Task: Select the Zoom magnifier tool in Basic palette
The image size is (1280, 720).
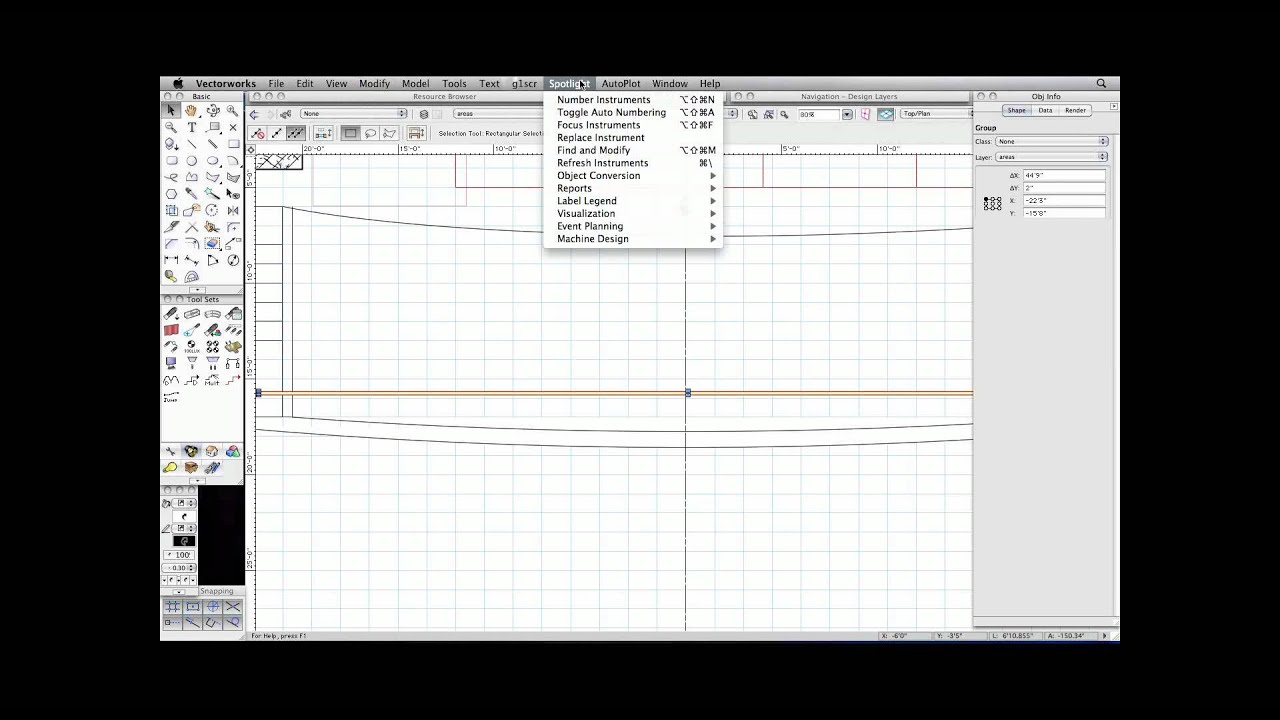Action: click(x=233, y=110)
